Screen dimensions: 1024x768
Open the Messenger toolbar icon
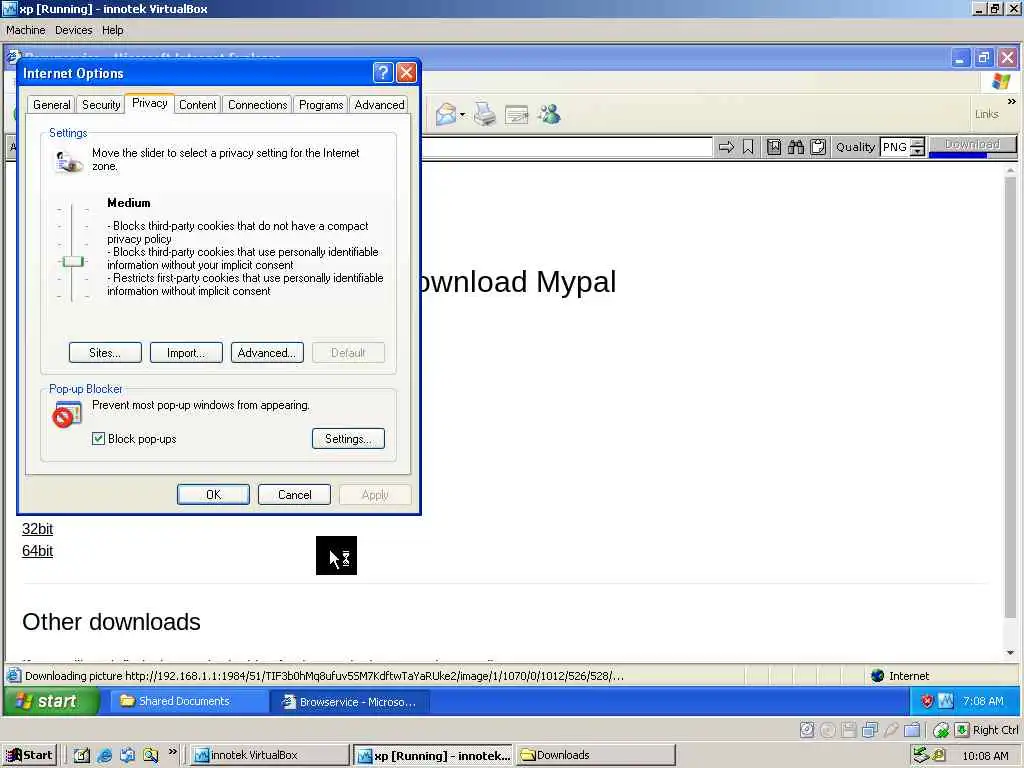click(549, 114)
